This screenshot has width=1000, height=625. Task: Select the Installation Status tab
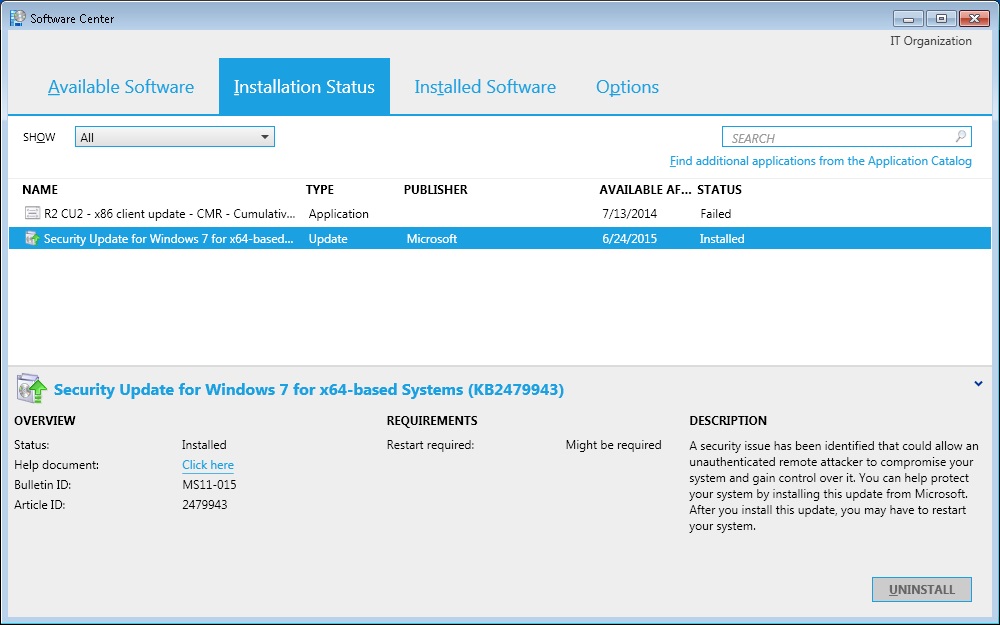coord(304,87)
